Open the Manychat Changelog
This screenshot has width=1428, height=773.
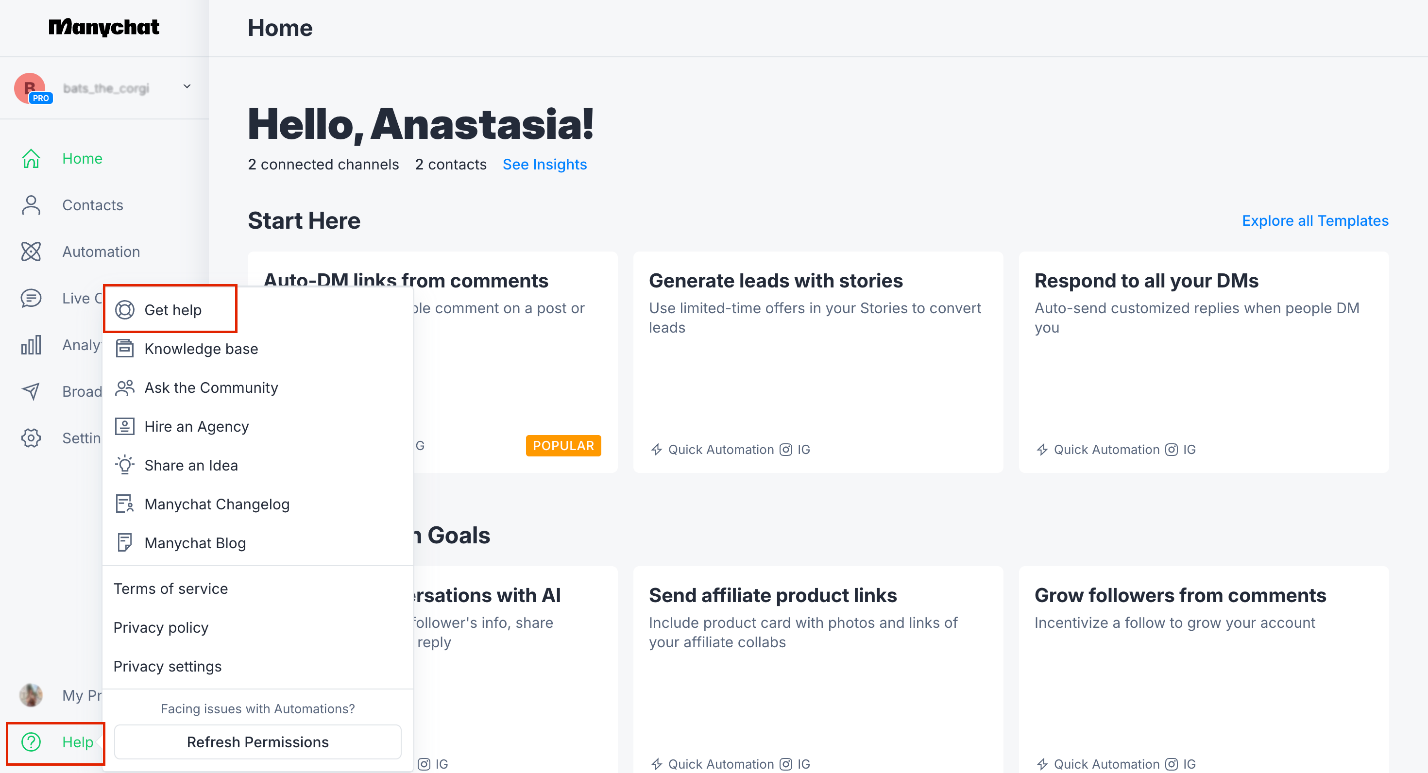pos(215,503)
